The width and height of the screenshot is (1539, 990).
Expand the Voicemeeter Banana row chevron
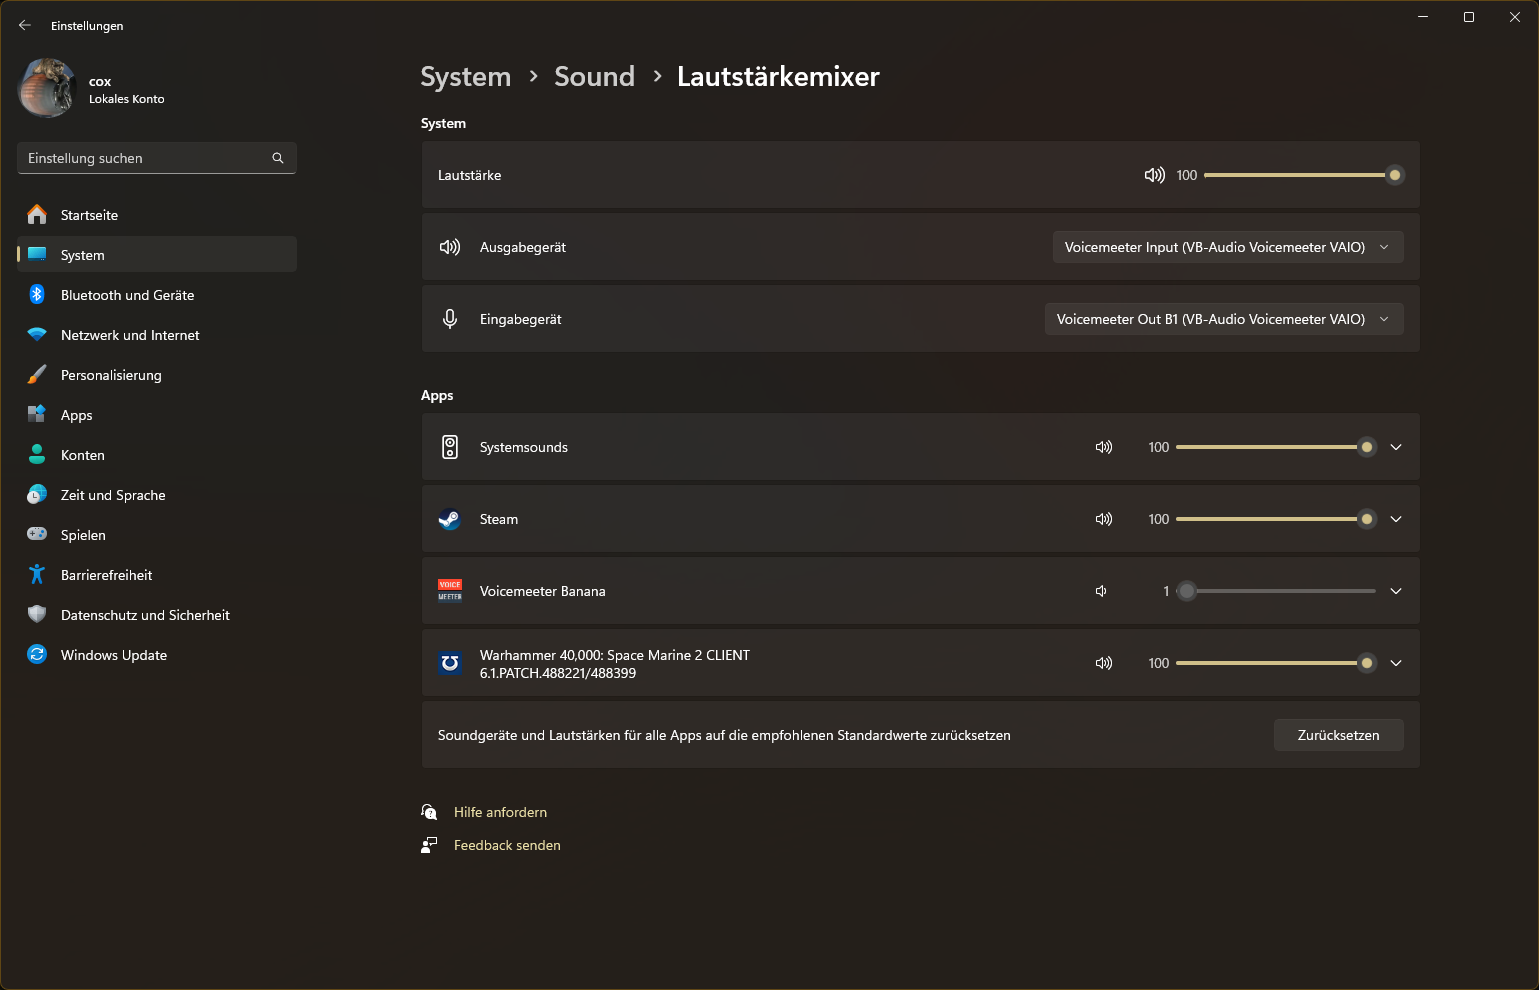(x=1396, y=591)
